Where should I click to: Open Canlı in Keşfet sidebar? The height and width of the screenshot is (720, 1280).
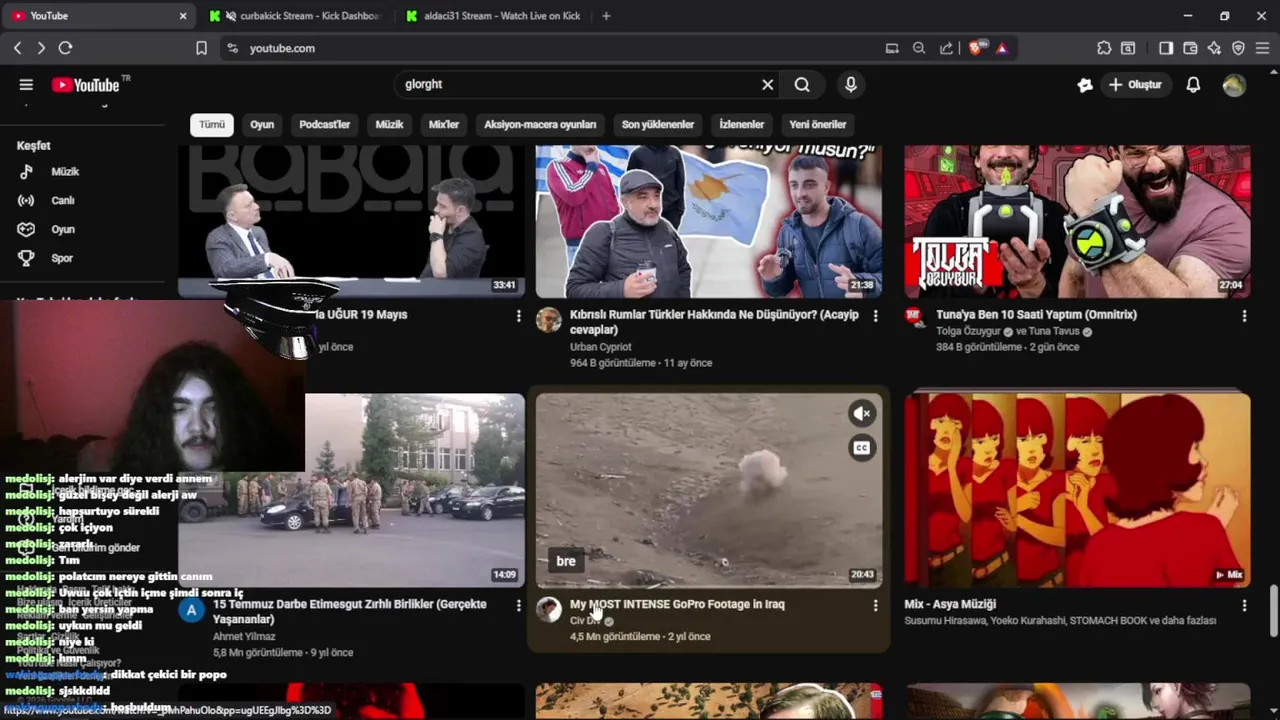point(63,201)
